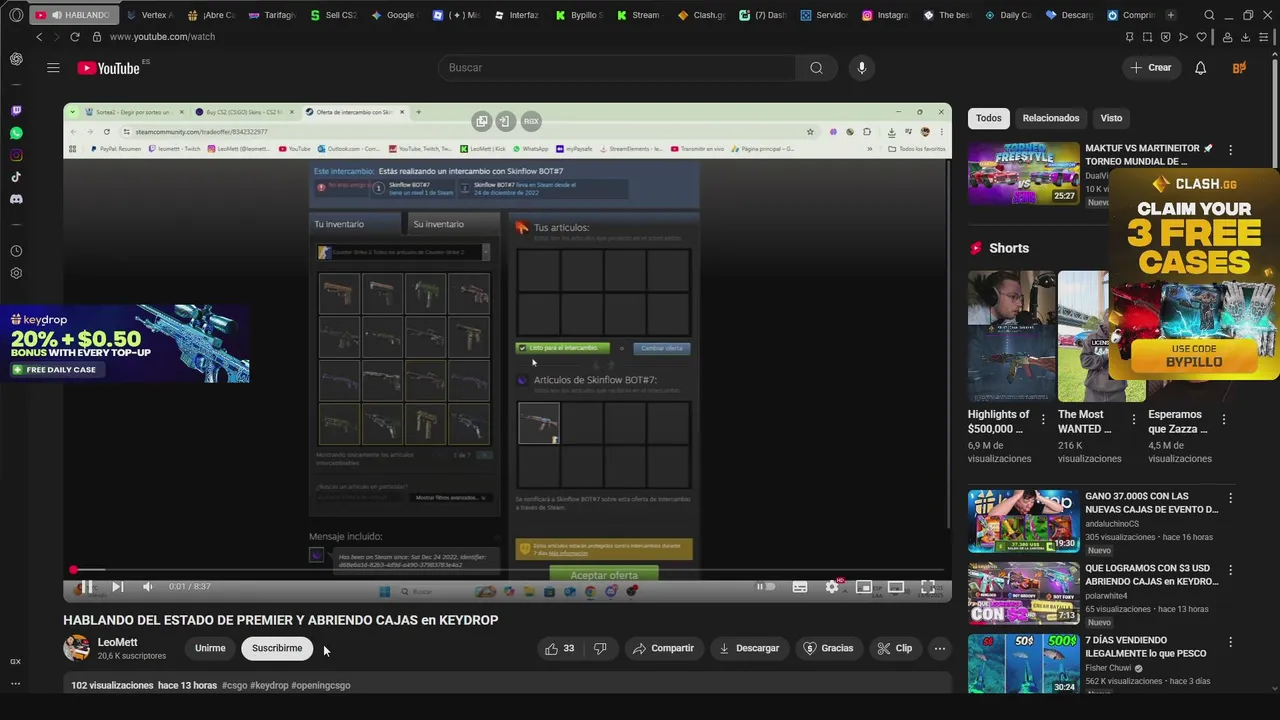Open LeoMett channel name link

pos(117,642)
